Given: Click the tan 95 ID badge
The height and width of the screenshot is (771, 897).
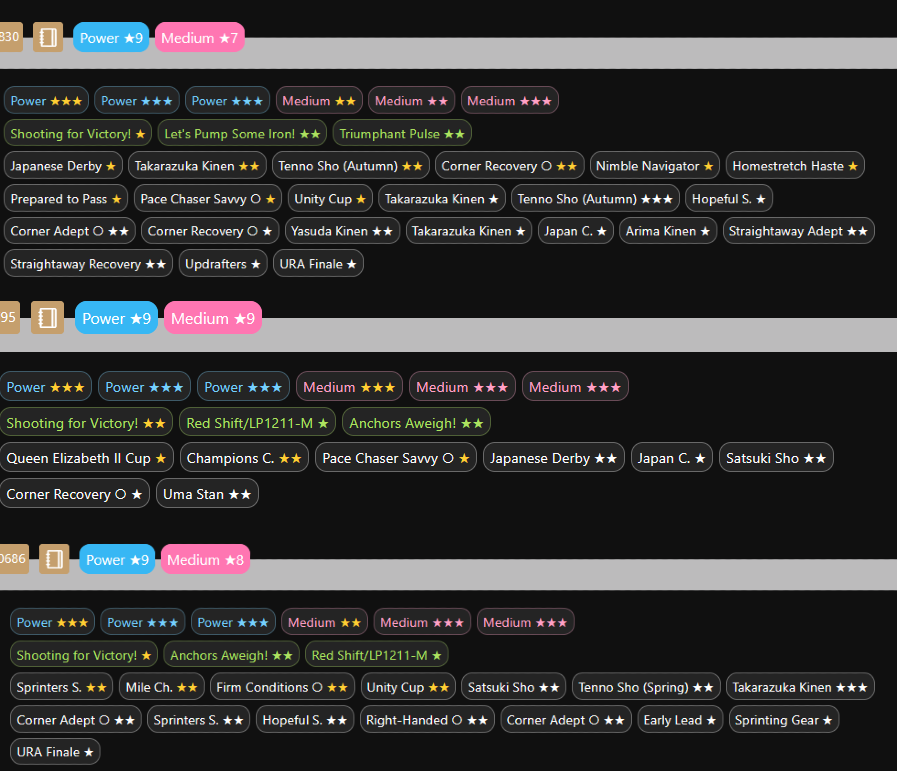Looking at the screenshot, I should pos(9,317).
